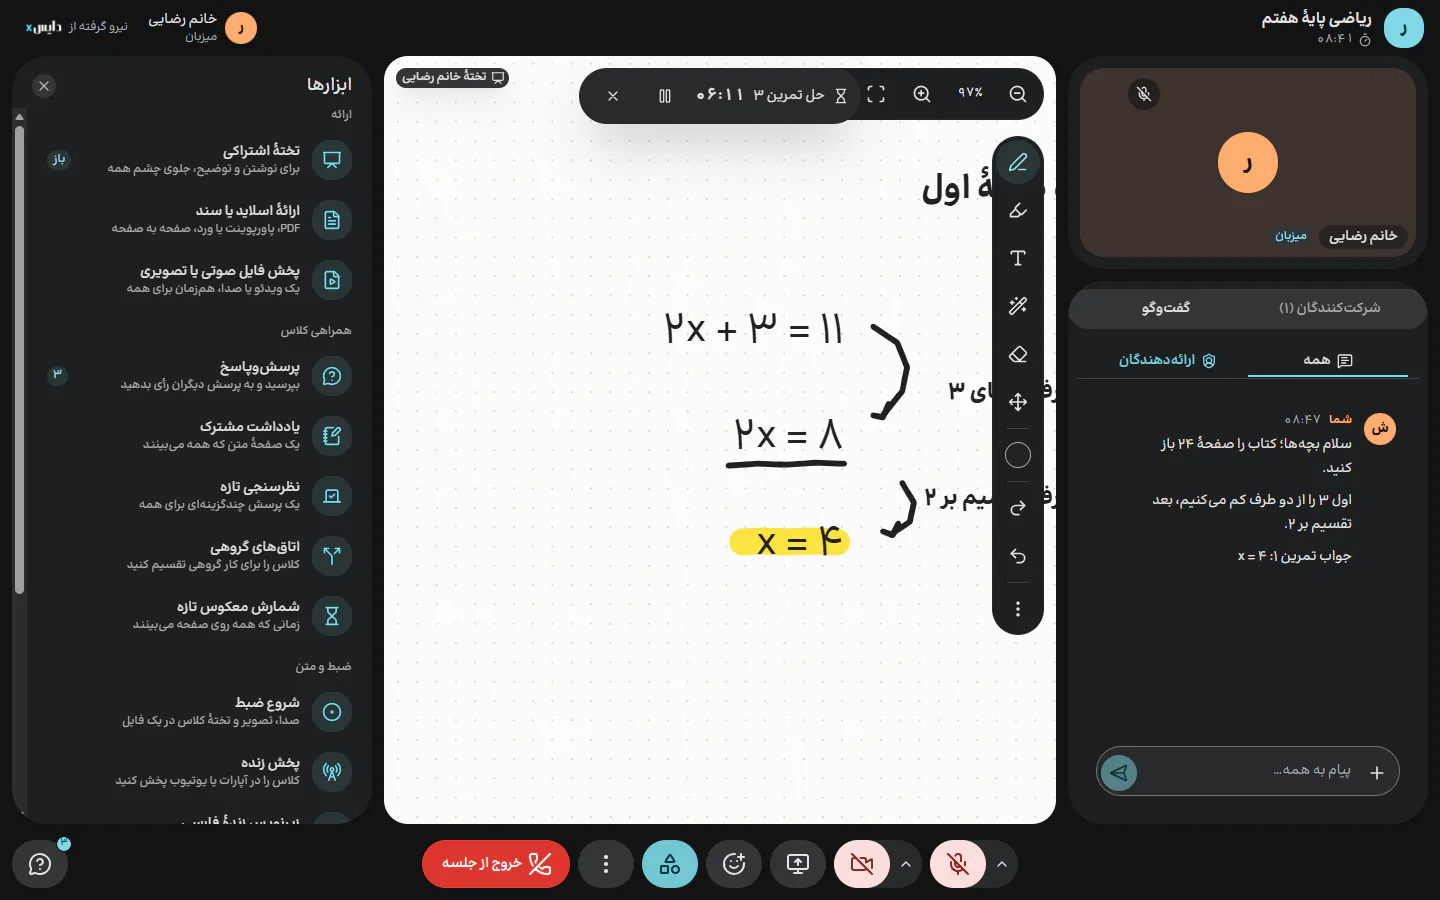Select the magic wand laser tool
Screen dimensions: 1440x900
coord(1018,306)
